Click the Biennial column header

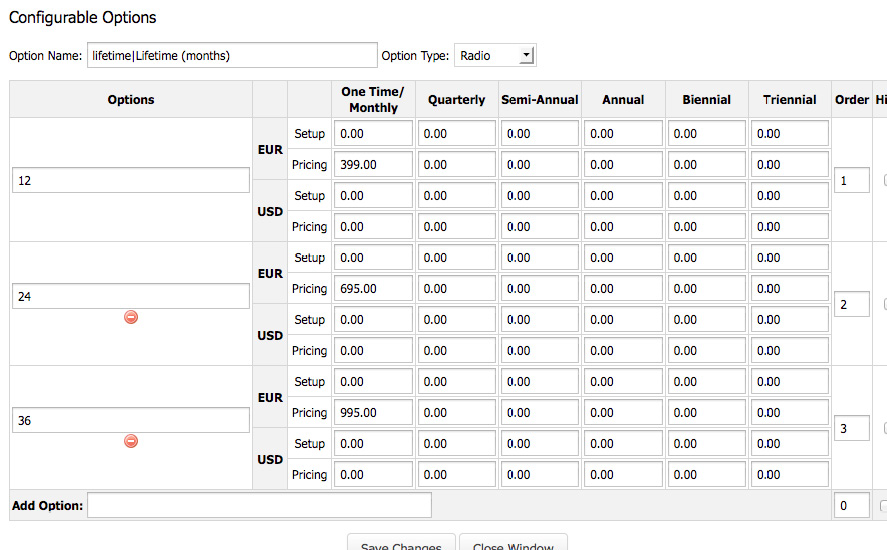707,100
